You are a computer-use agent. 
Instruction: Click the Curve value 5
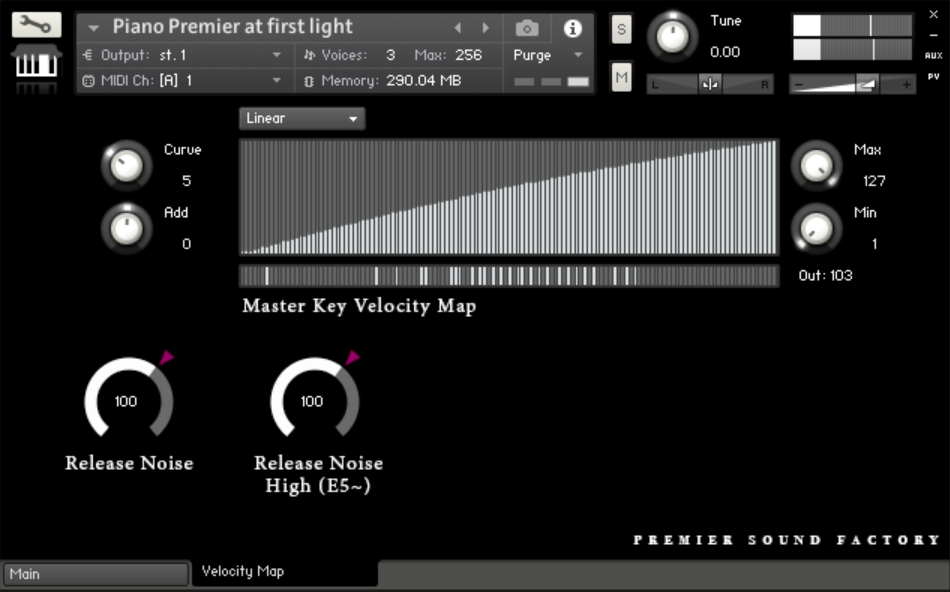coord(186,181)
